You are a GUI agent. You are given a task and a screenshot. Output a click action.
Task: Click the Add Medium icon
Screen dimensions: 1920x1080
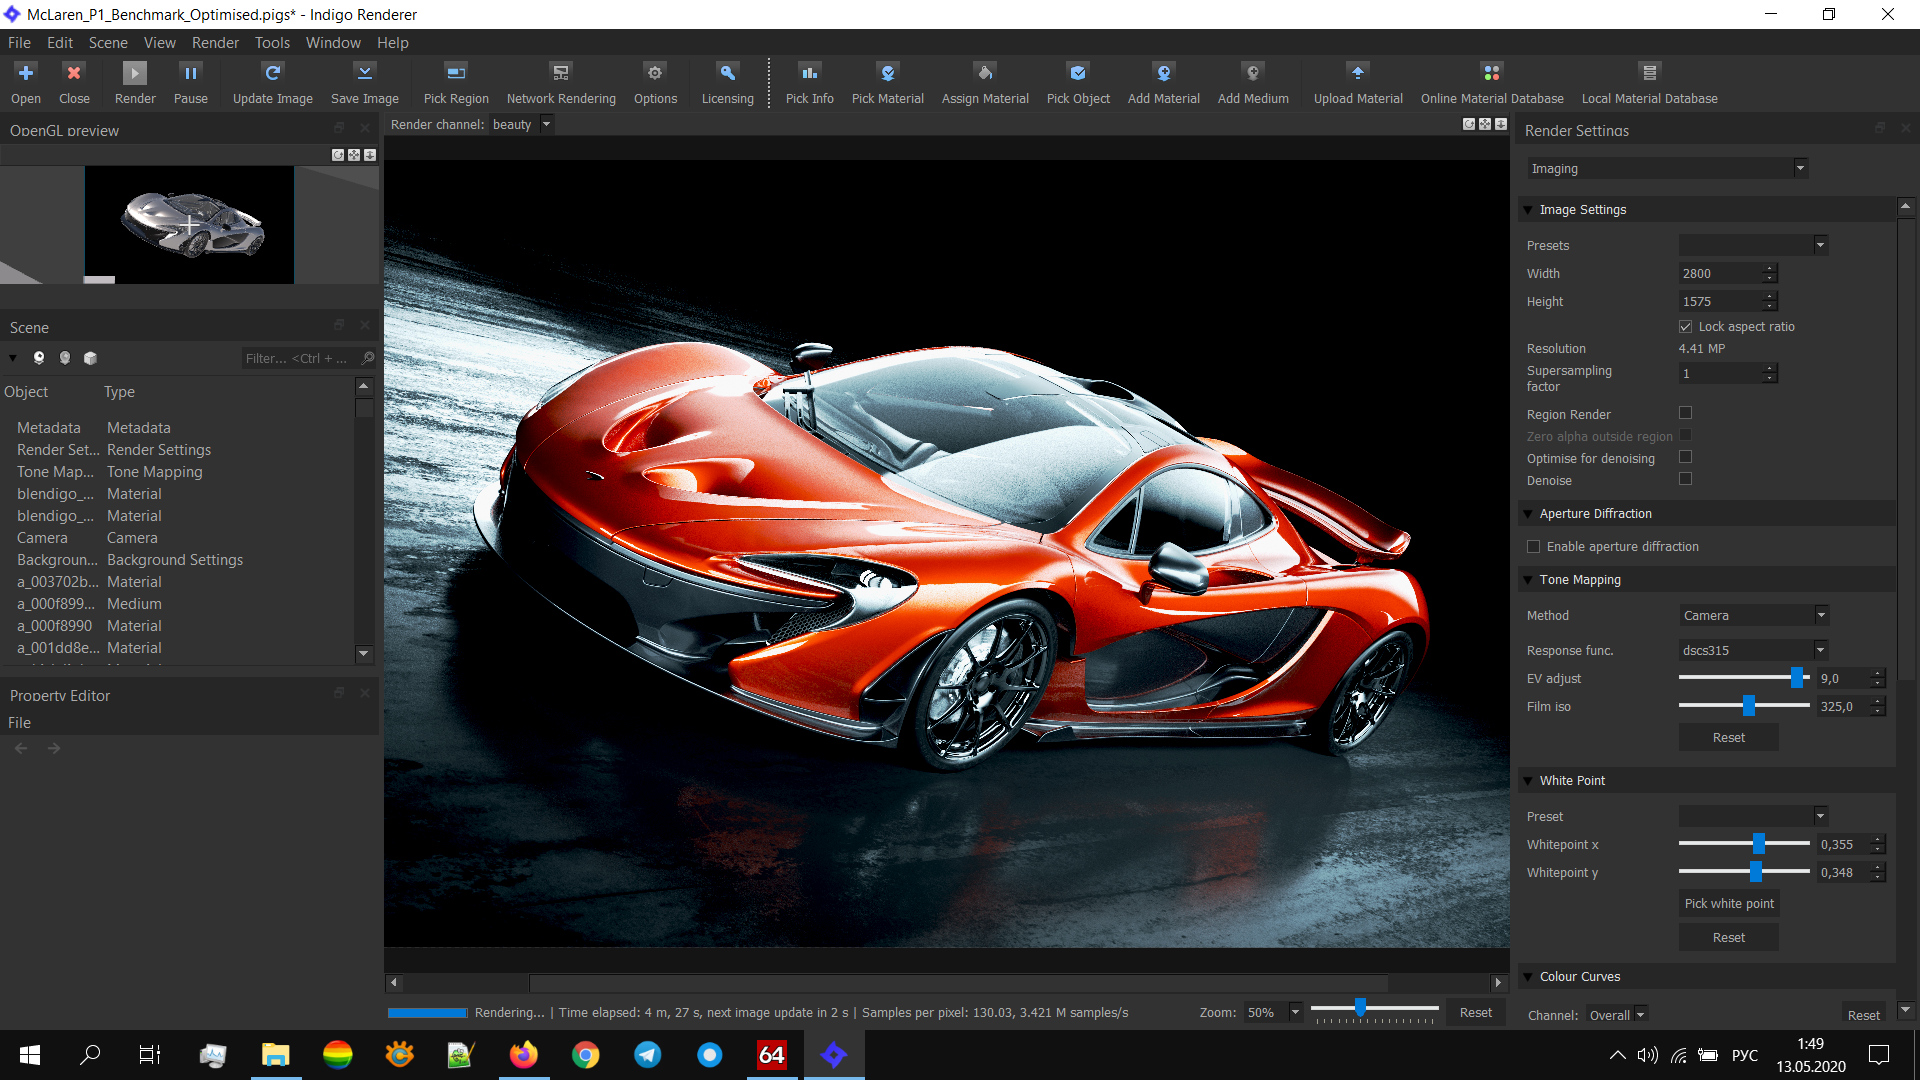coord(1252,73)
